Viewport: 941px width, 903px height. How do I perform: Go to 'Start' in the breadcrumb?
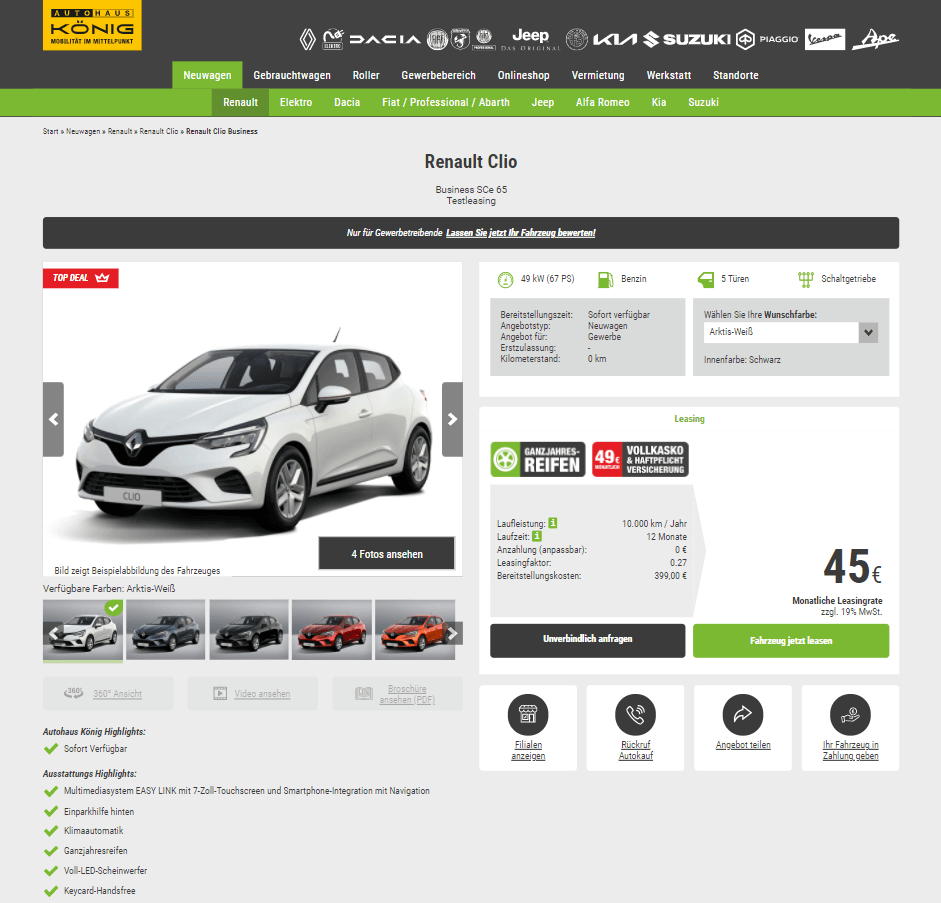click(x=50, y=131)
